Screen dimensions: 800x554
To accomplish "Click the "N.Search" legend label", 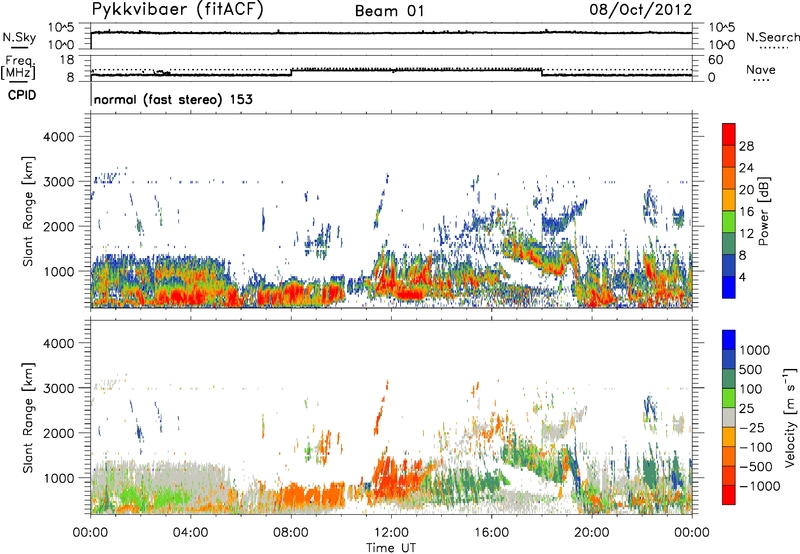I will tap(772, 37).
